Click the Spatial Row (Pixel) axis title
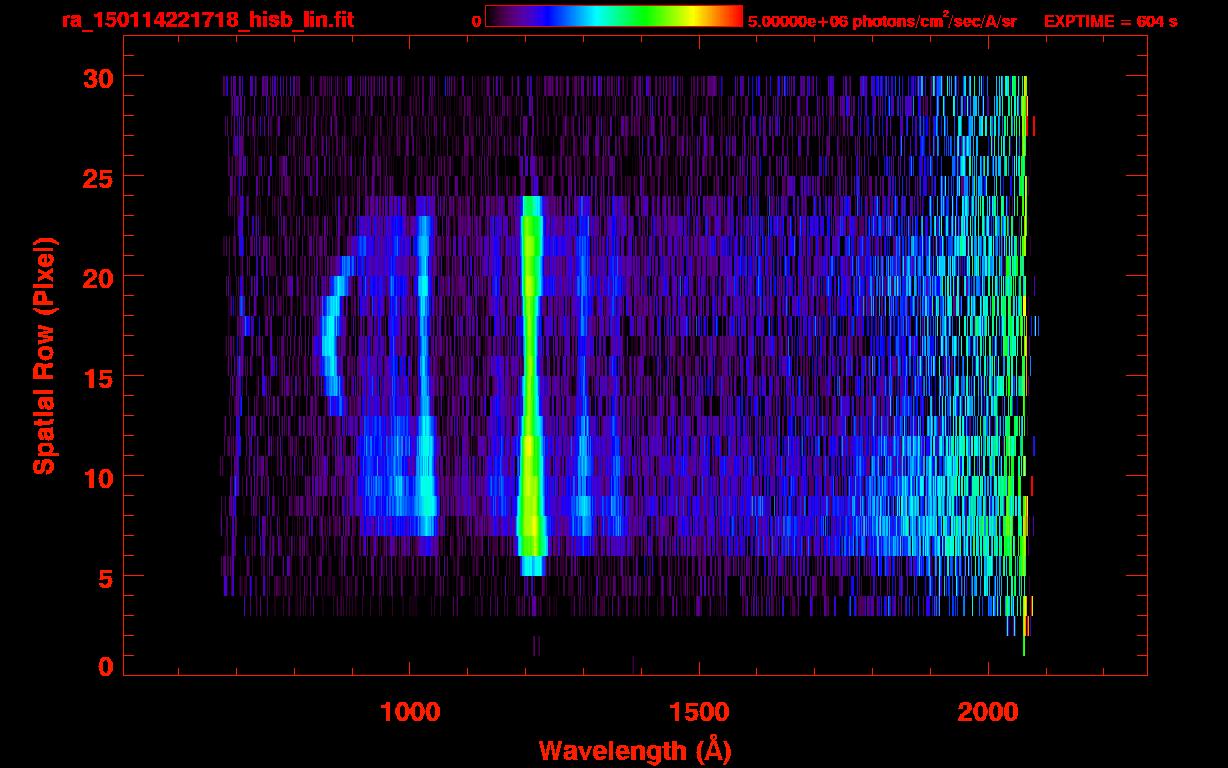Screen dimensions: 1228x768 pos(44,355)
